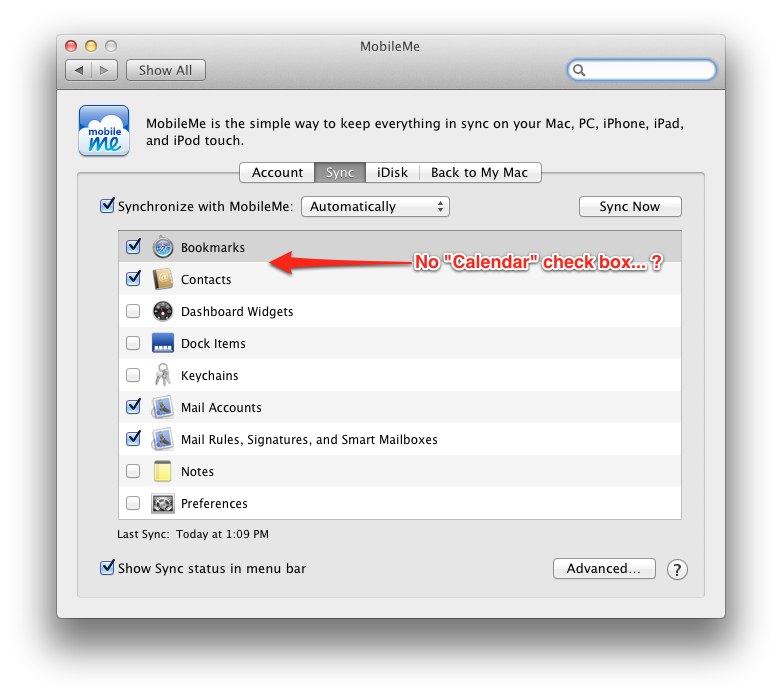
Task: Click the Keychains keys icon
Action: pyautogui.click(x=163, y=375)
